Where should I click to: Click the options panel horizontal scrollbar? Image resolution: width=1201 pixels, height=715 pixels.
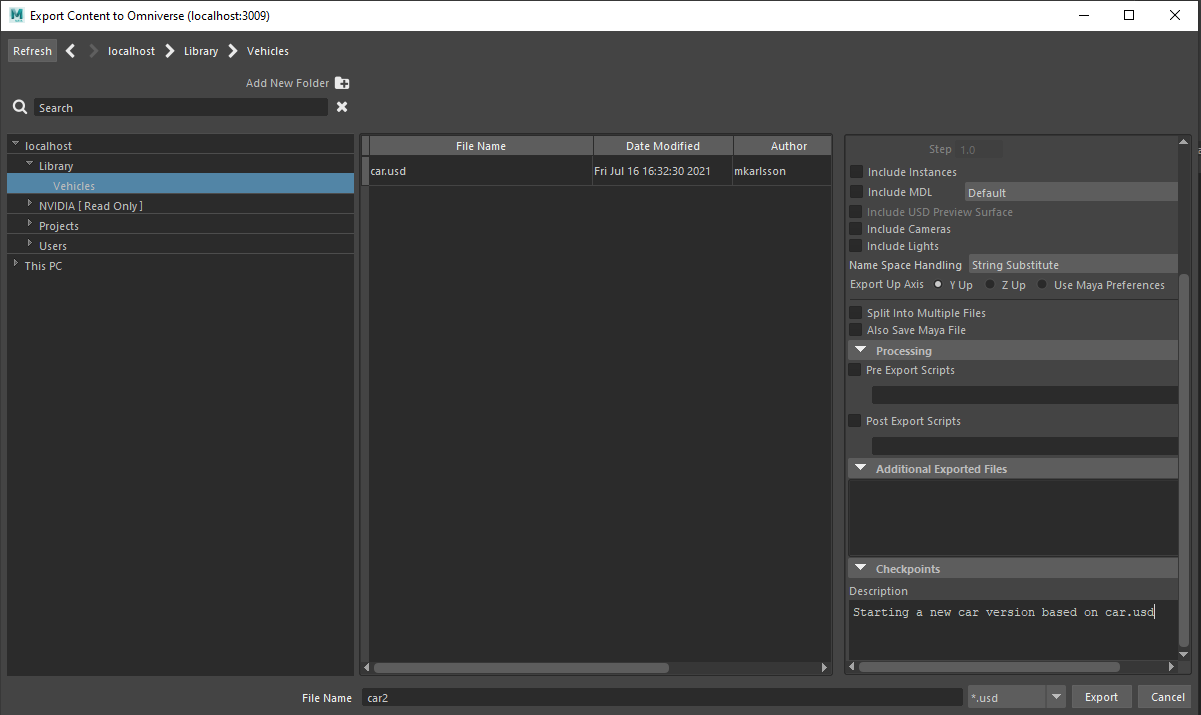[990, 667]
